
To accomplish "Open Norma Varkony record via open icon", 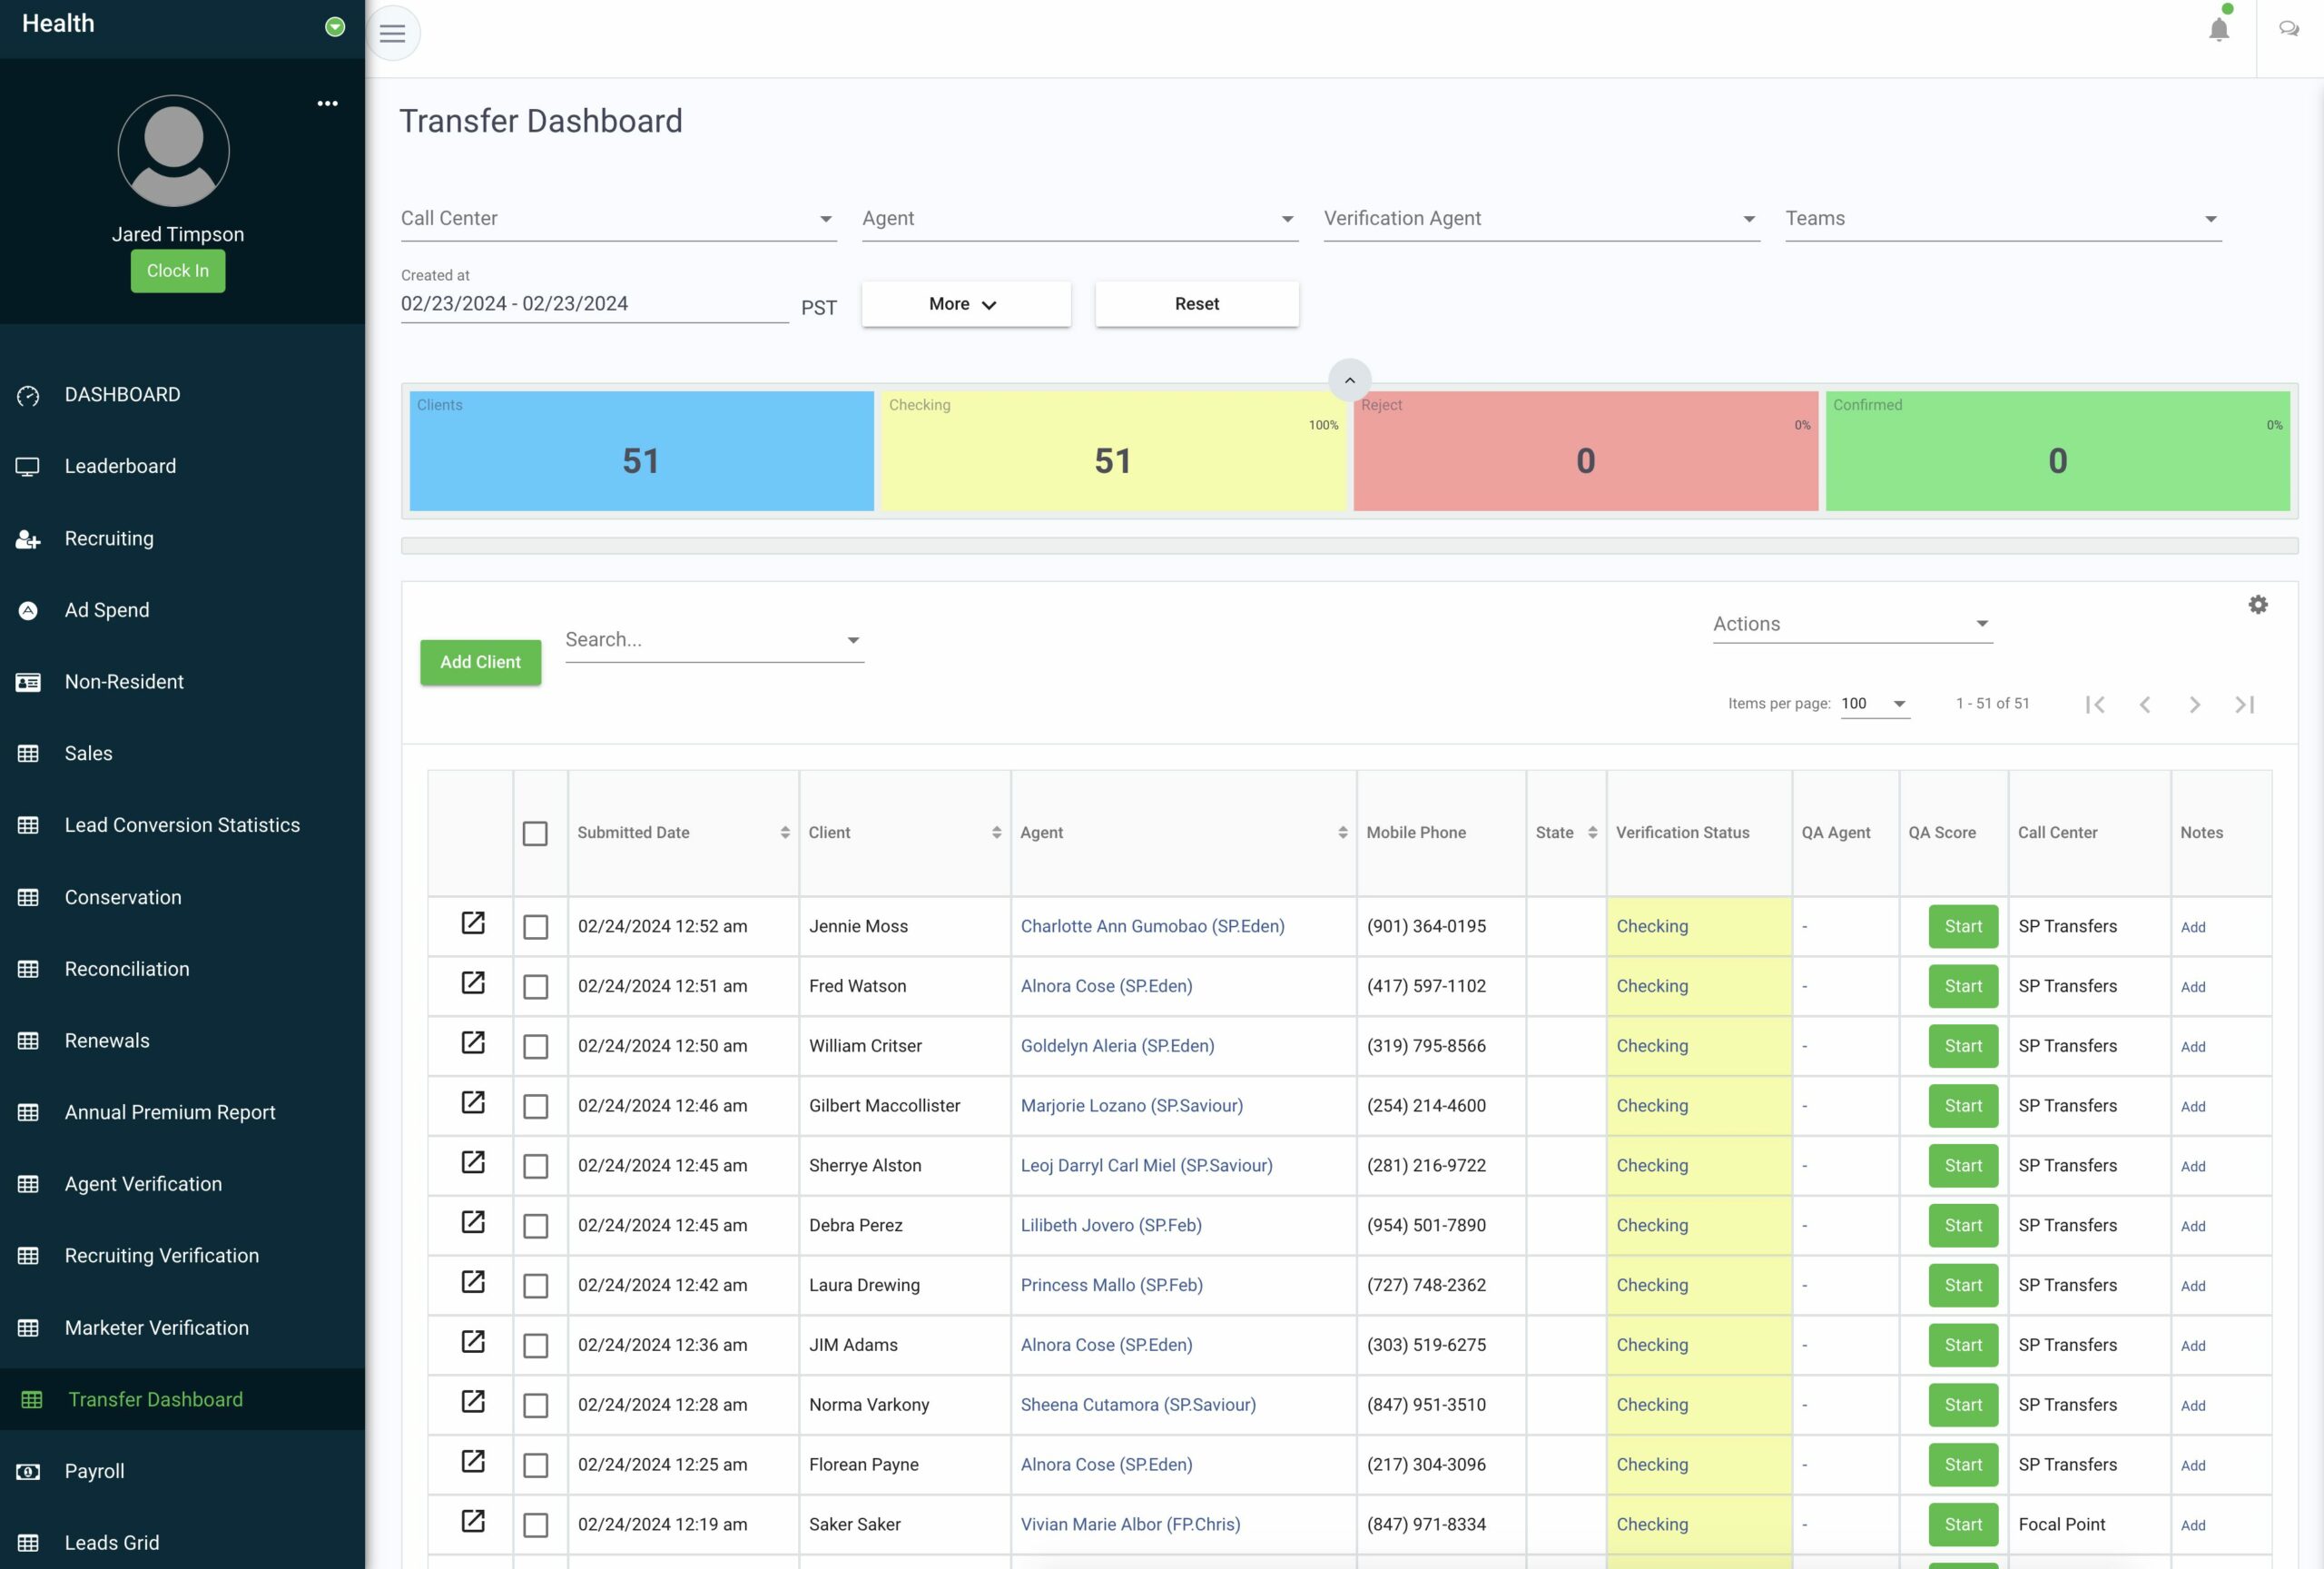I will click(x=473, y=1401).
